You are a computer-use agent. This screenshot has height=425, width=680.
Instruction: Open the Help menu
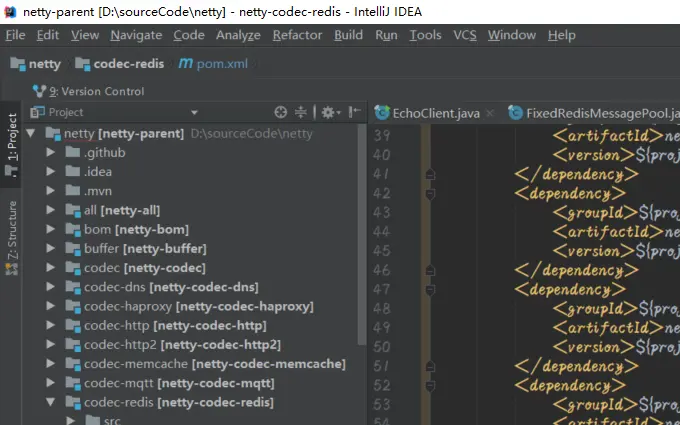coord(562,35)
